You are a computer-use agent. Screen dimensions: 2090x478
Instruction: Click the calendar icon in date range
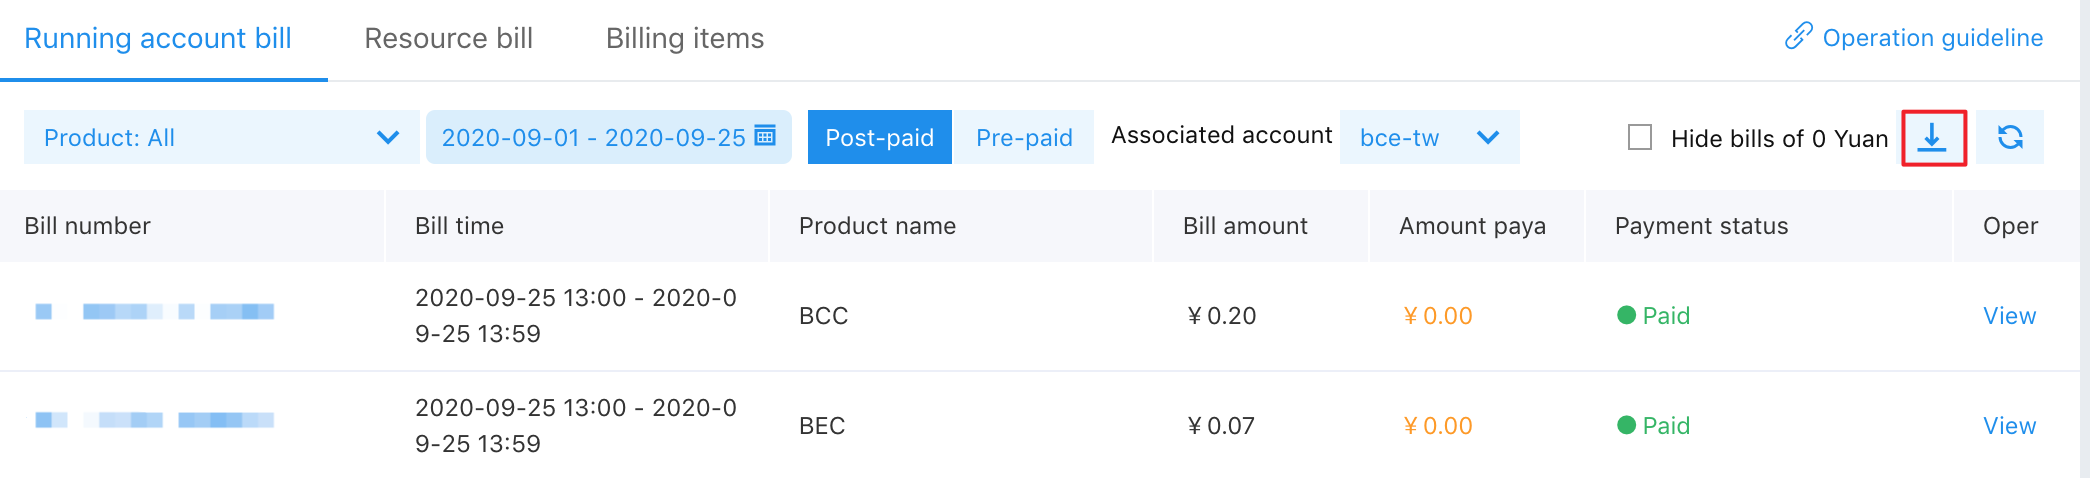point(766,136)
